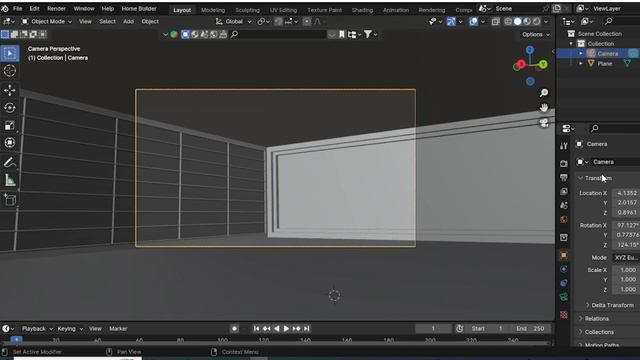Viewport: 640px width, 360px height.
Task: Select the Add Cube tool
Action: tap(10, 200)
